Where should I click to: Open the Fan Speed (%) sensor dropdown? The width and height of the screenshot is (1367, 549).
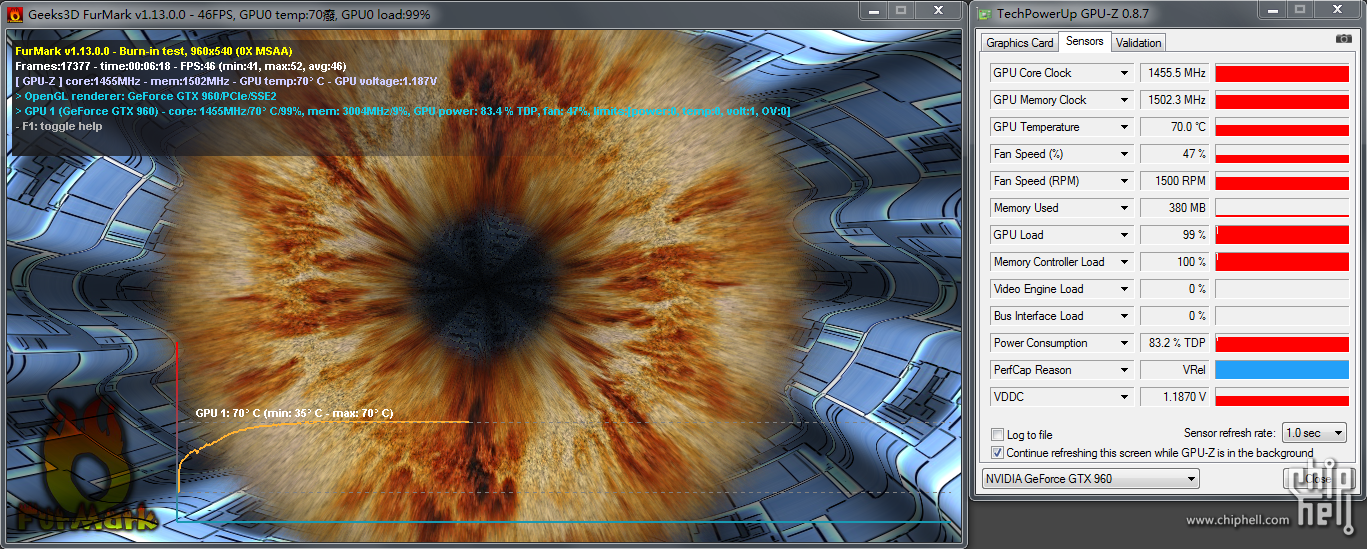[1125, 154]
